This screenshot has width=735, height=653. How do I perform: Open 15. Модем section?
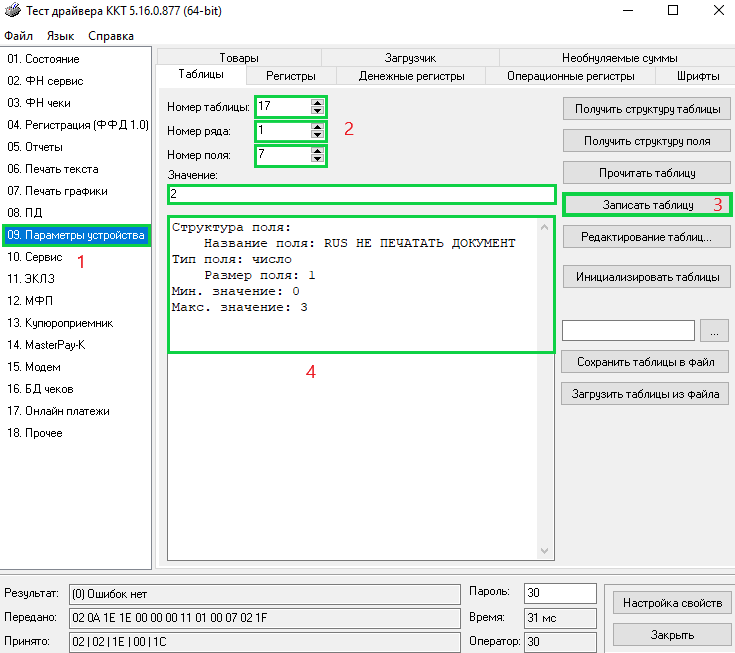click(x=34, y=367)
